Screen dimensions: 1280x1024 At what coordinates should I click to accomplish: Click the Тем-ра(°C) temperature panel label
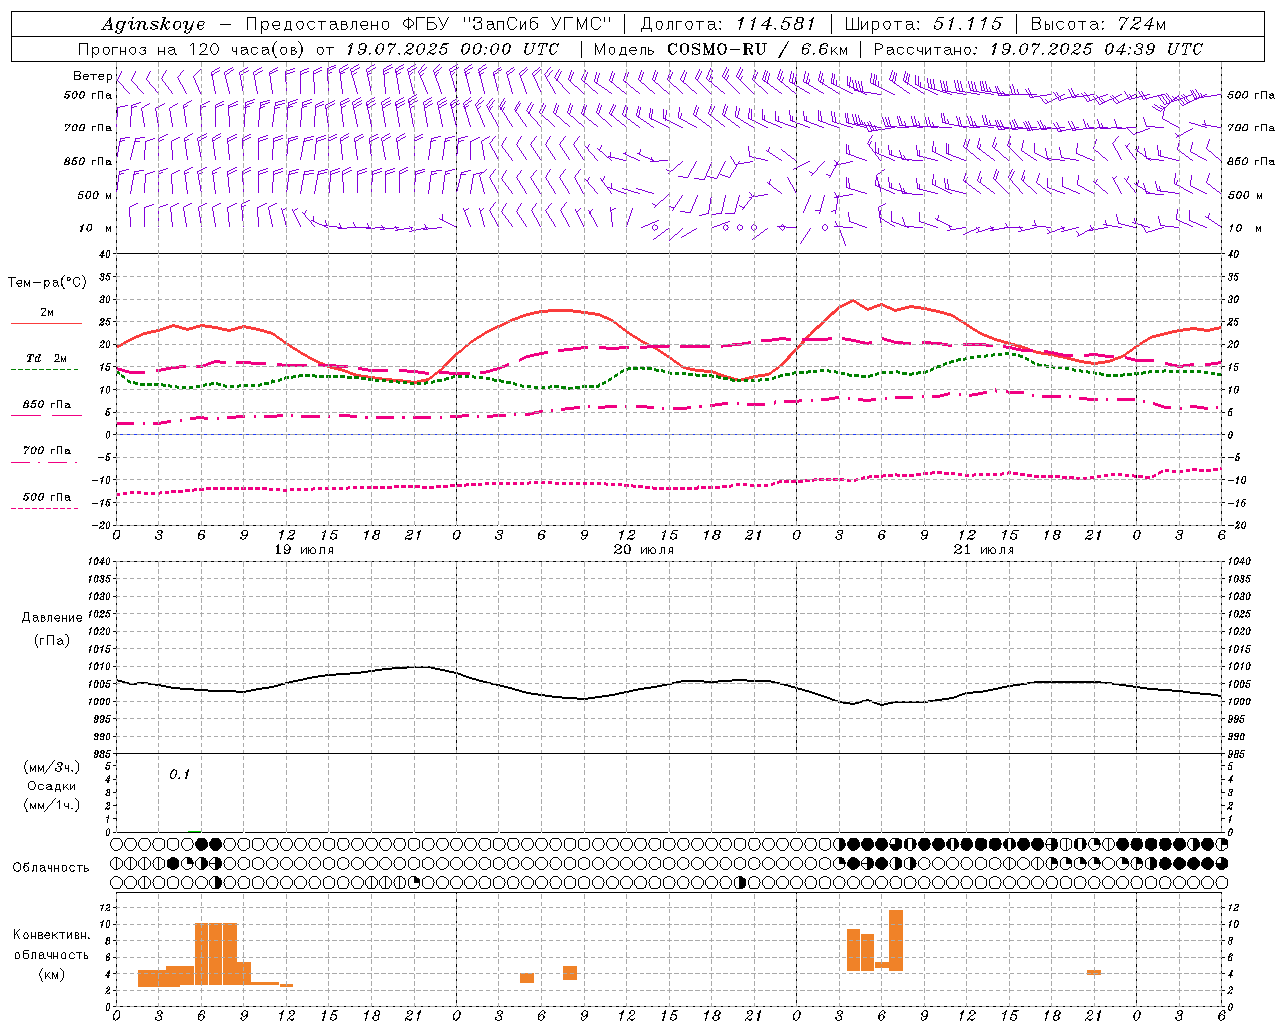tap(47, 283)
